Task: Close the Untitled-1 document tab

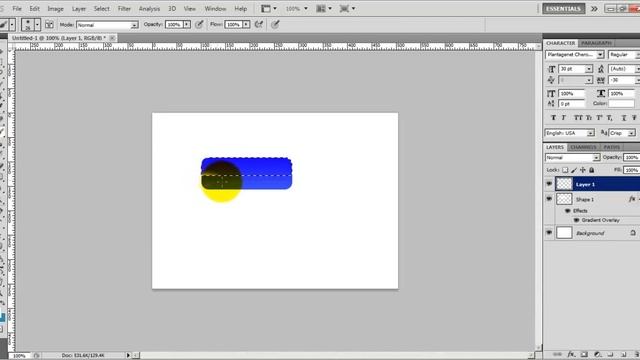Action: pyautogui.click(x=112, y=38)
